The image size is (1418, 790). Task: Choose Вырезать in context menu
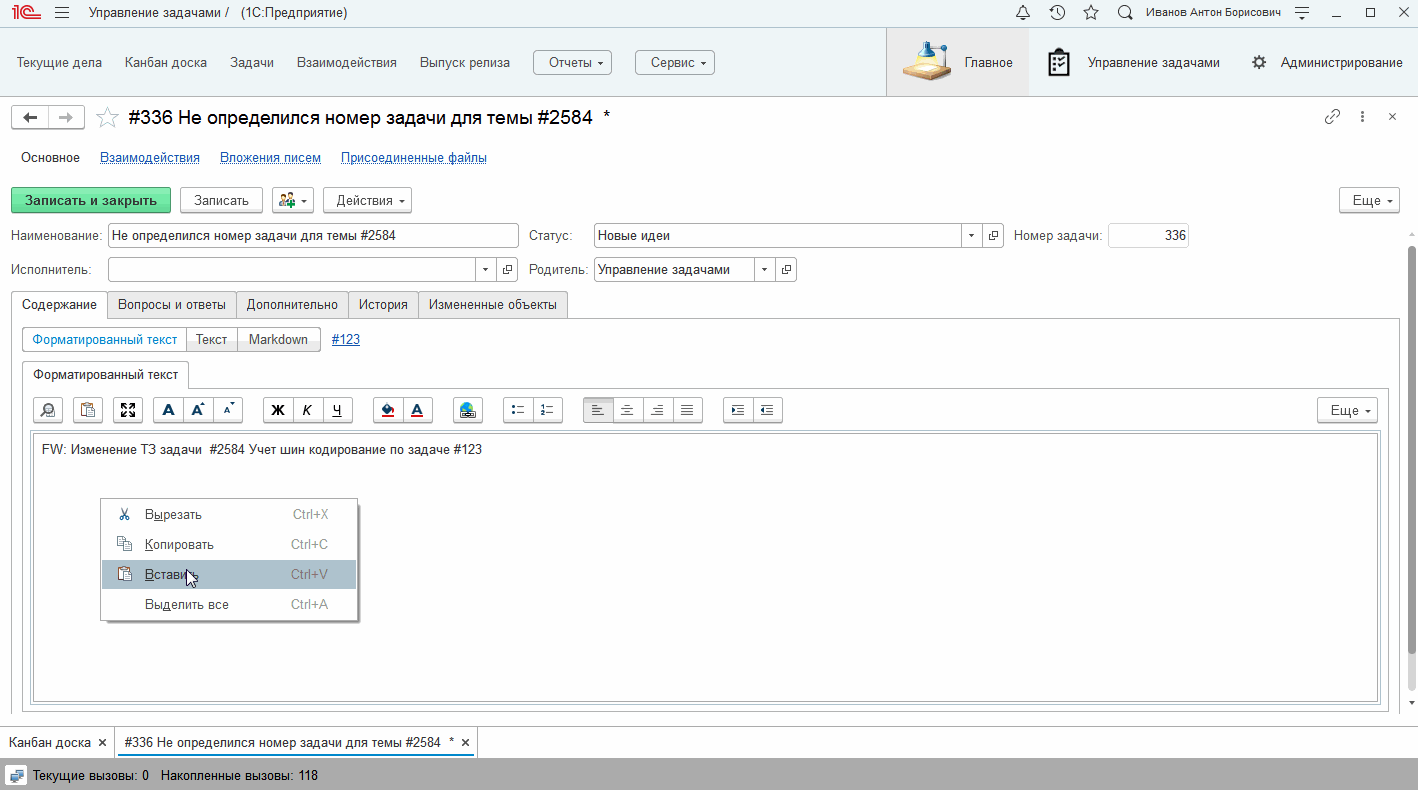[229, 514]
